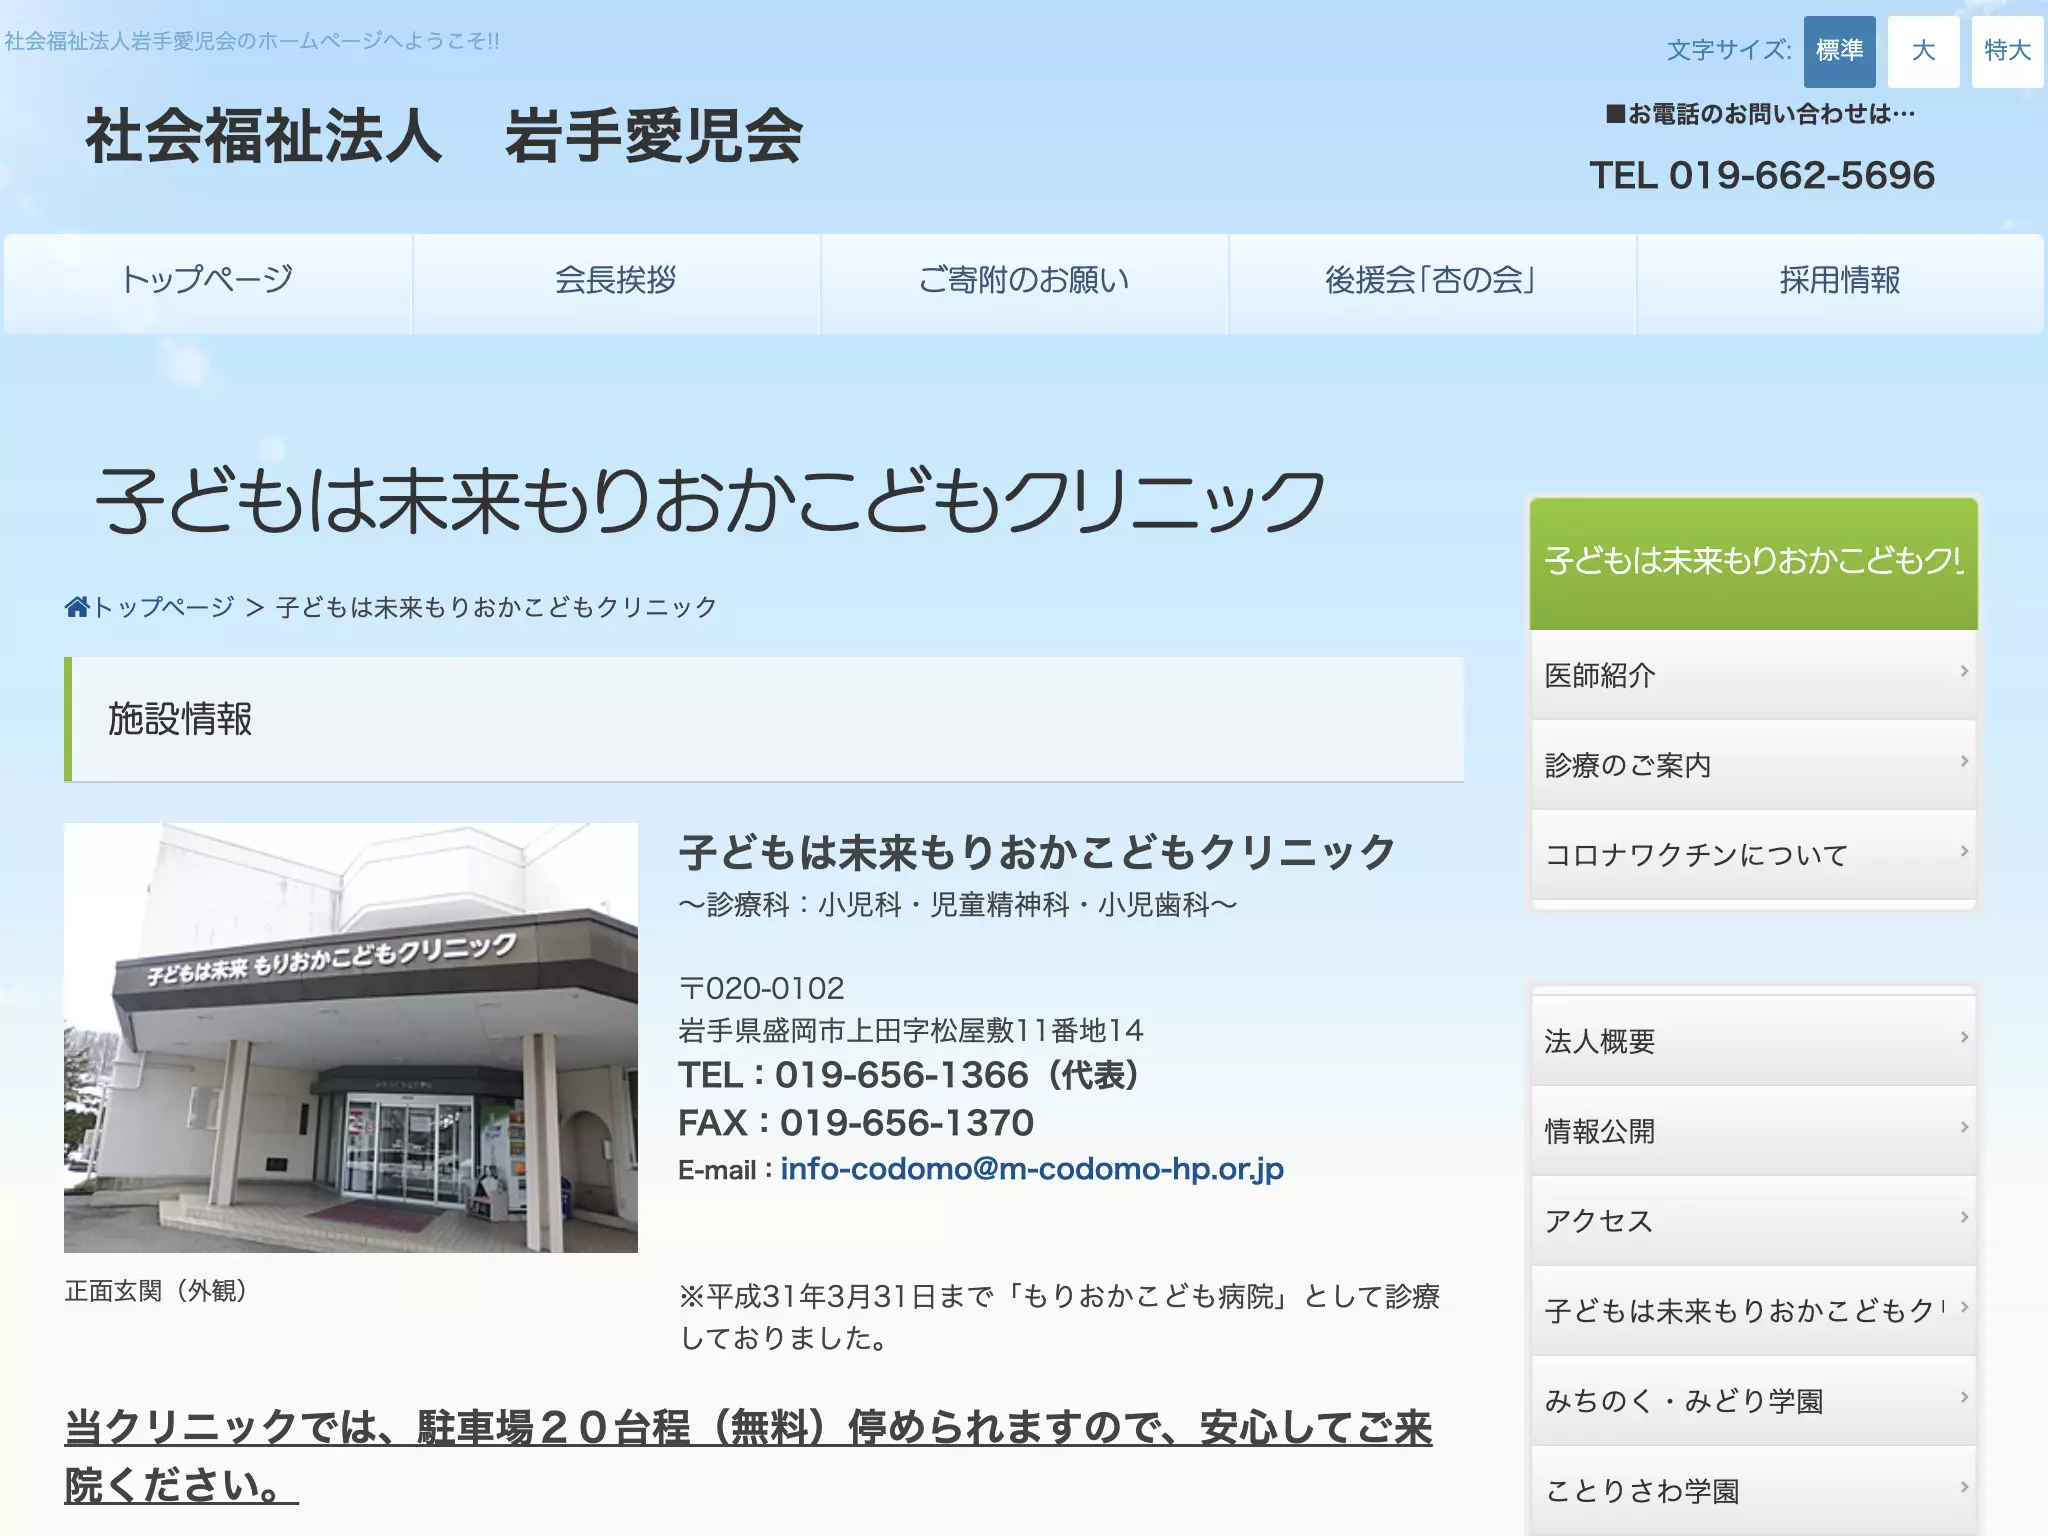Click the info-codomo@m-codomo-hp.or.jp email link

click(1031, 1169)
